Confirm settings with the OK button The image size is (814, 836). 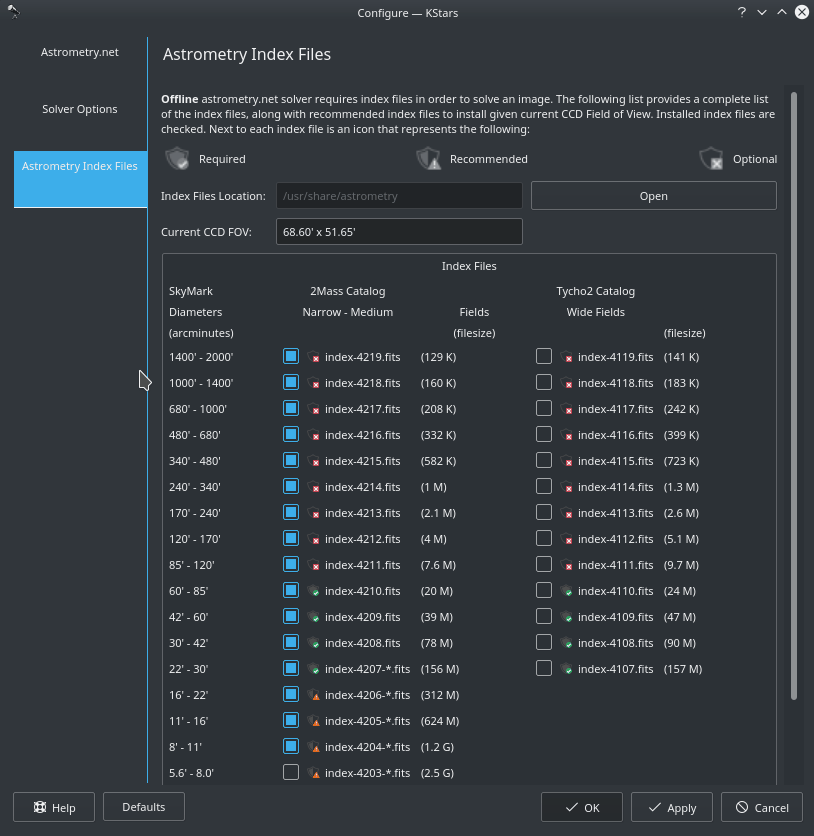(581, 807)
